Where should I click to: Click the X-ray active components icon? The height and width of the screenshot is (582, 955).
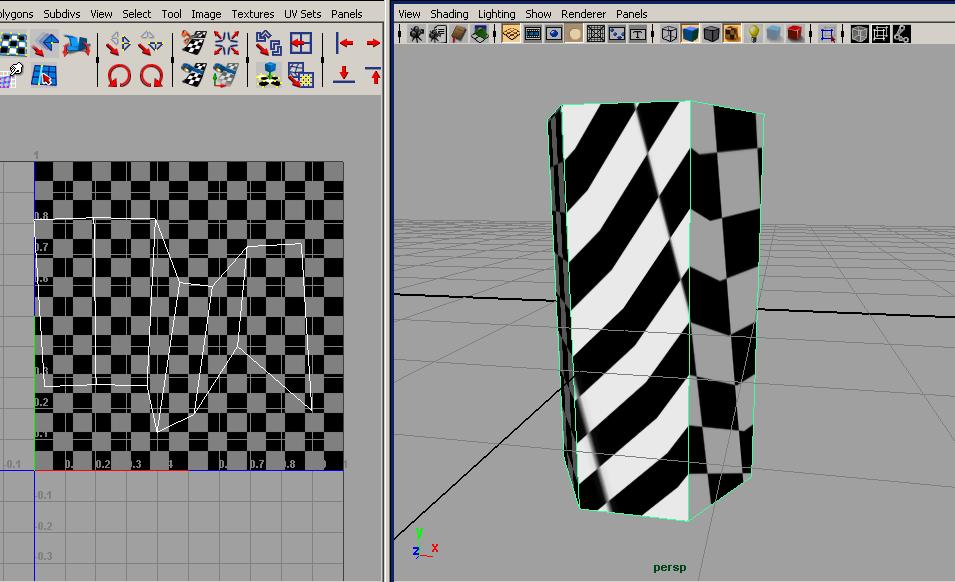(880, 34)
